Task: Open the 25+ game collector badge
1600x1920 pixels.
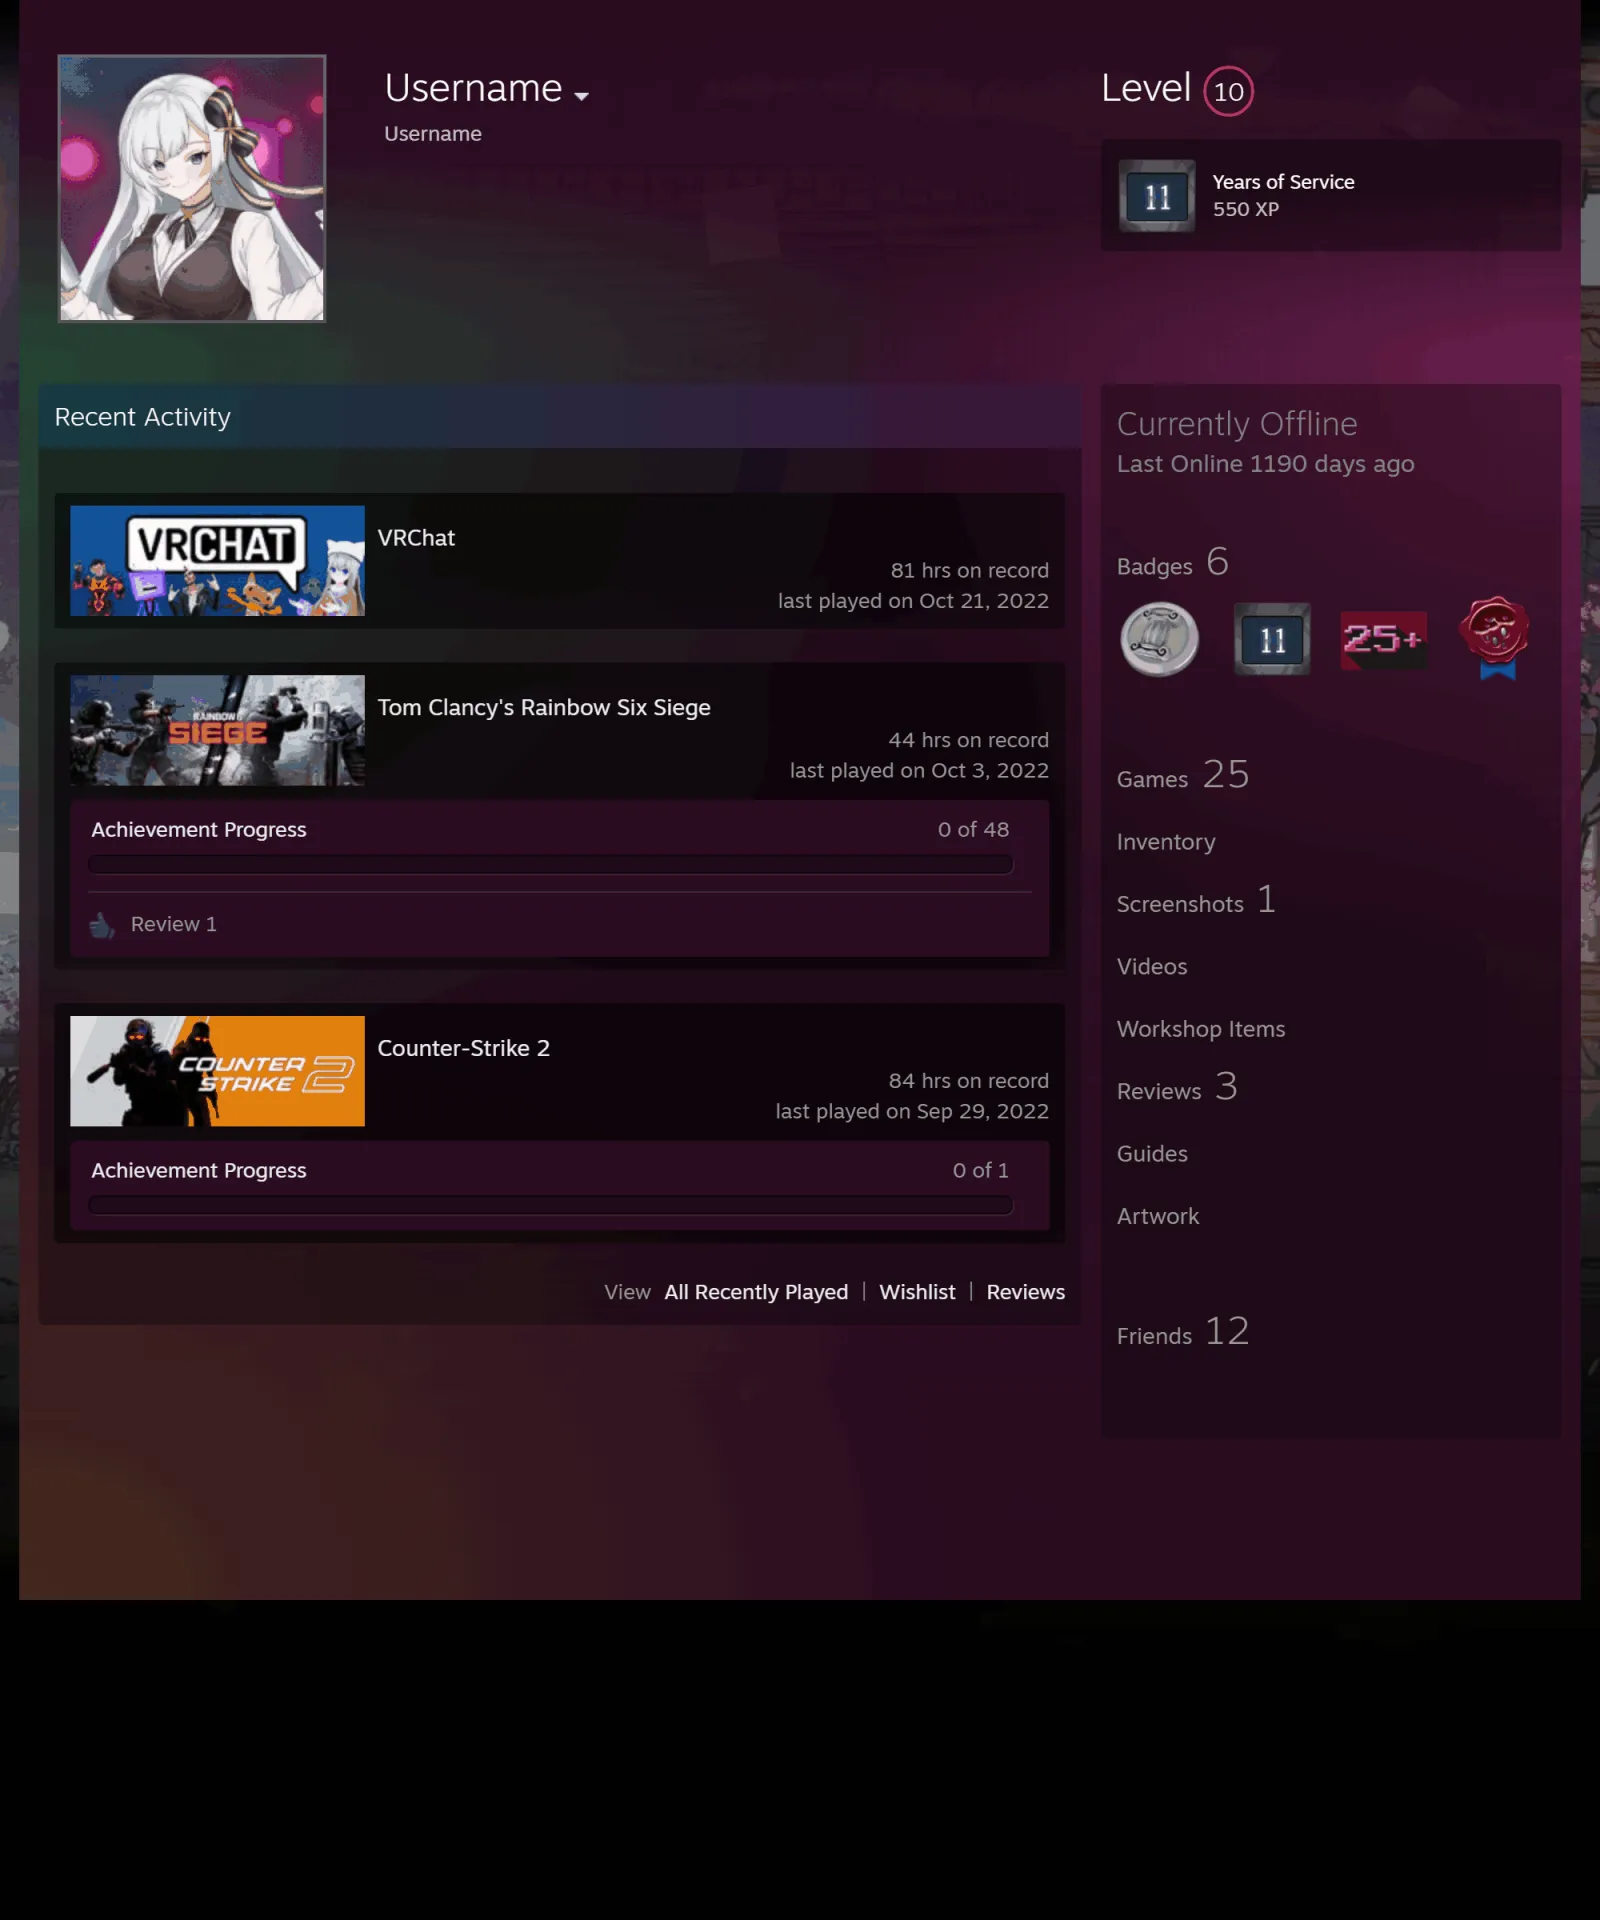Action: (x=1384, y=640)
